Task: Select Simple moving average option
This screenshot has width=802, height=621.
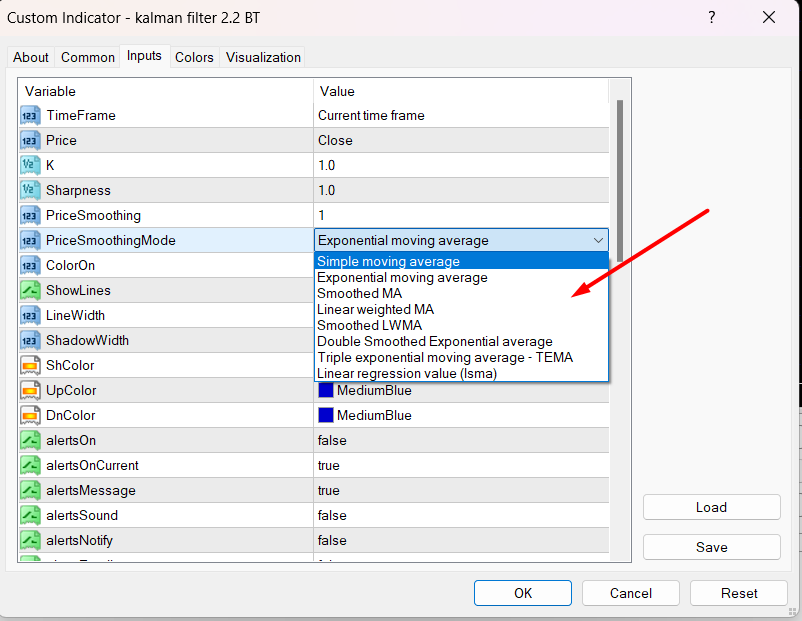Action: [x=461, y=261]
